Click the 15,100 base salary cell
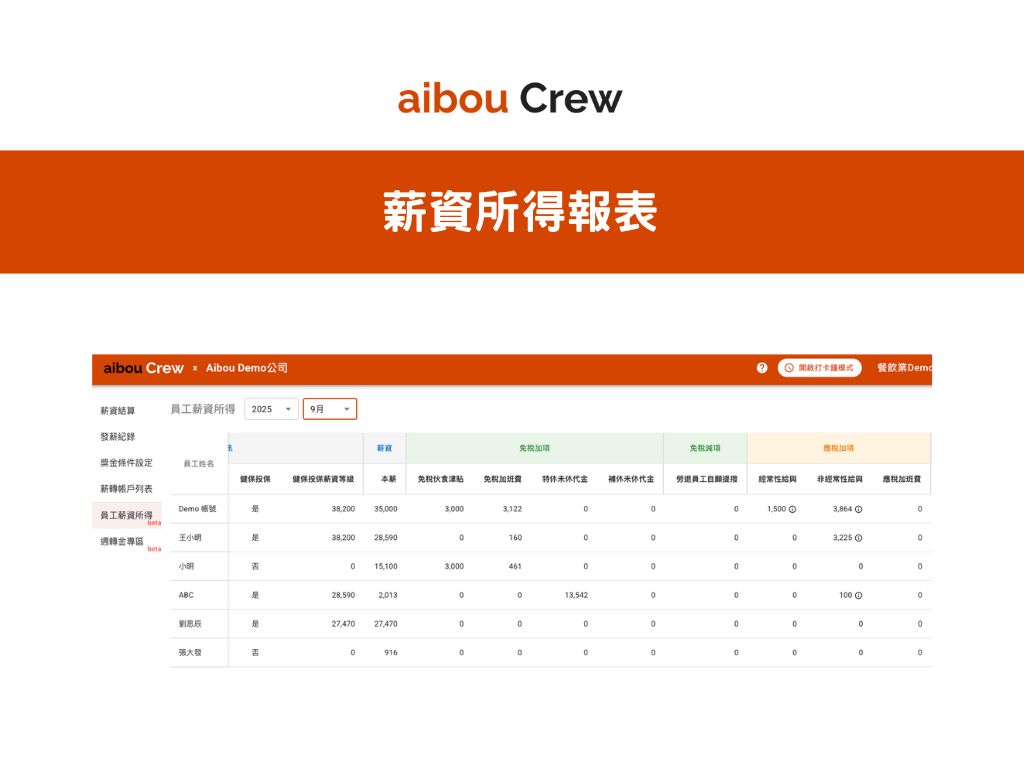Viewport: 1024px width, 768px height. (385, 566)
